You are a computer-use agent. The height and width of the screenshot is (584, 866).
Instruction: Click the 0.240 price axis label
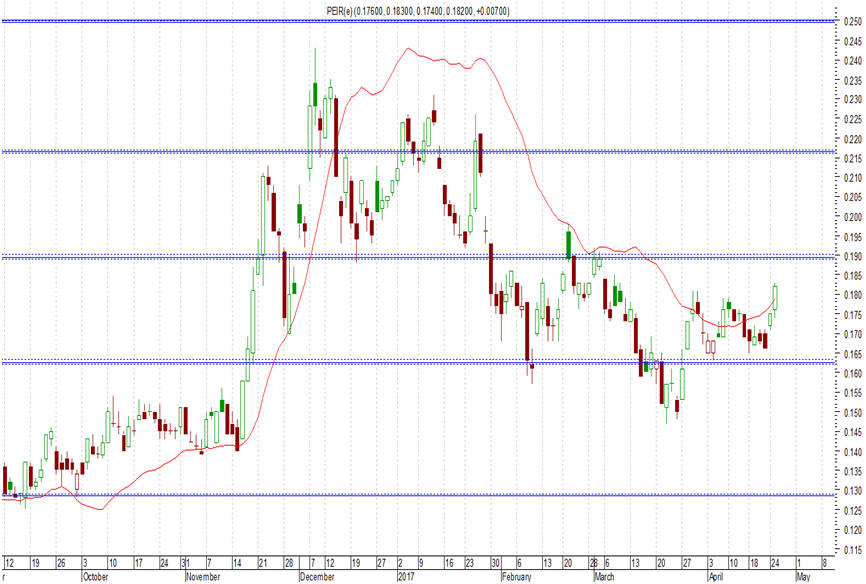tap(853, 60)
